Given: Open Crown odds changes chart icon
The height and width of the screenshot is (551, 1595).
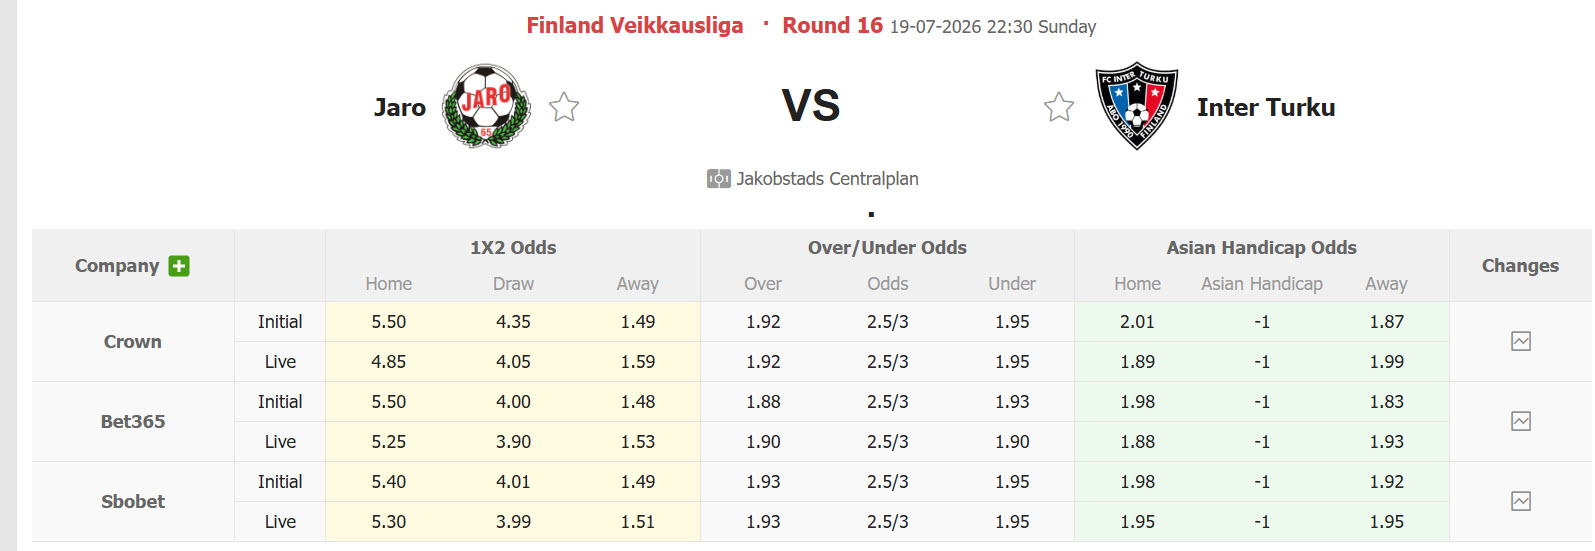Looking at the screenshot, I should (x=1521, y=341).
